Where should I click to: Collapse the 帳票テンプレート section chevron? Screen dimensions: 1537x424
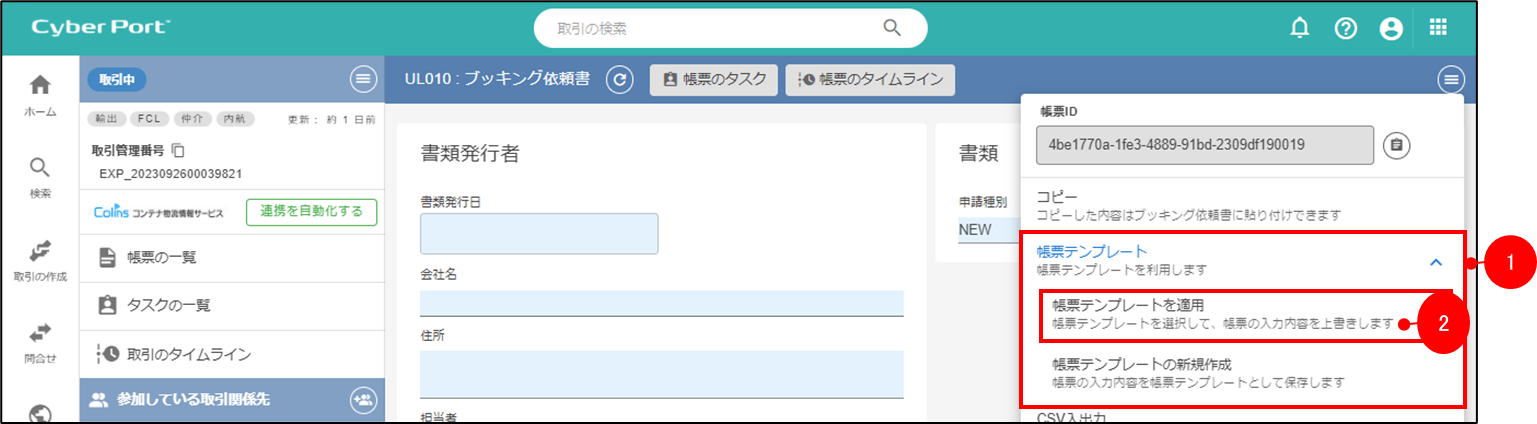click(1436, 261)
